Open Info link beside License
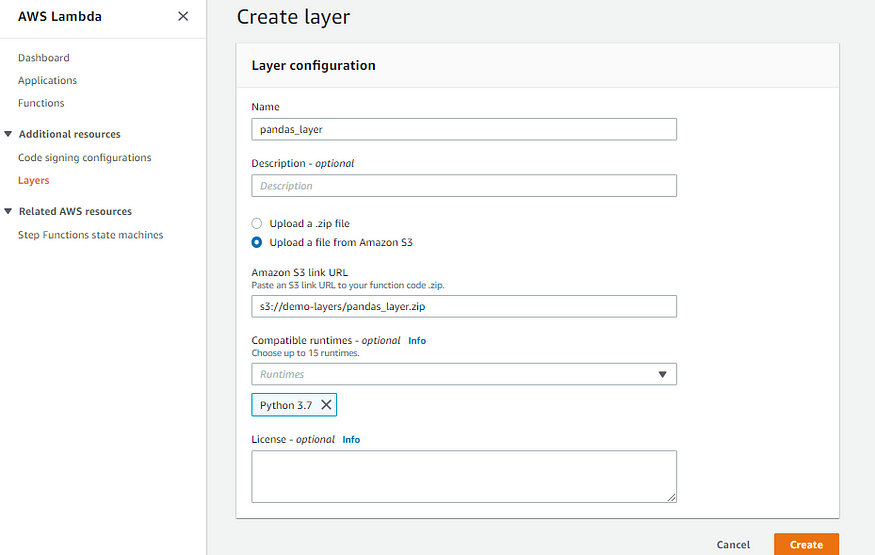Viewport: 875px width, 555px height. pyautogui.click(x=351, y=440)
